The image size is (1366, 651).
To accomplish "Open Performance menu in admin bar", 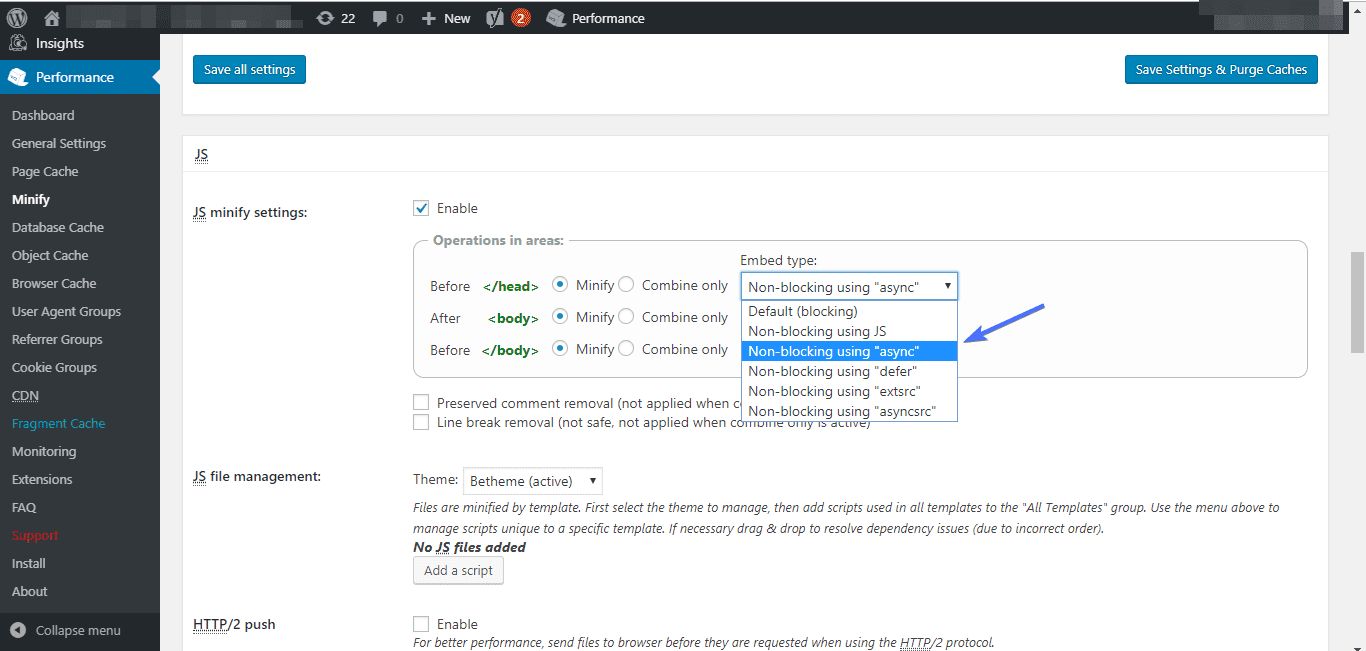I will click(x=596, y=18).
